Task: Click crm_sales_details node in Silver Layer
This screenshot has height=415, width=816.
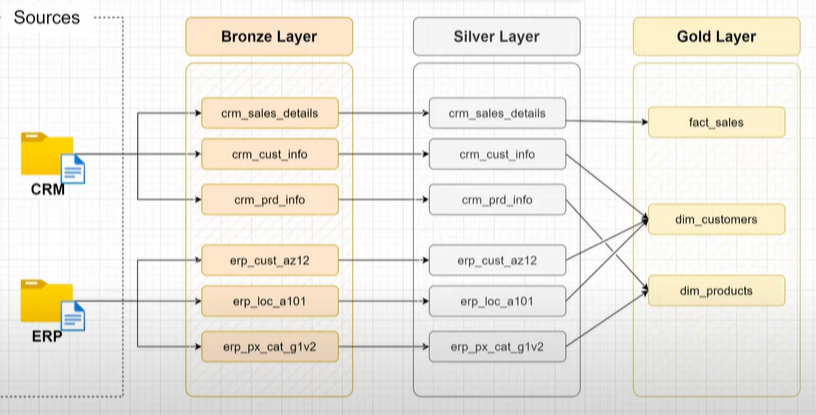Action: (x=497, y=113)
